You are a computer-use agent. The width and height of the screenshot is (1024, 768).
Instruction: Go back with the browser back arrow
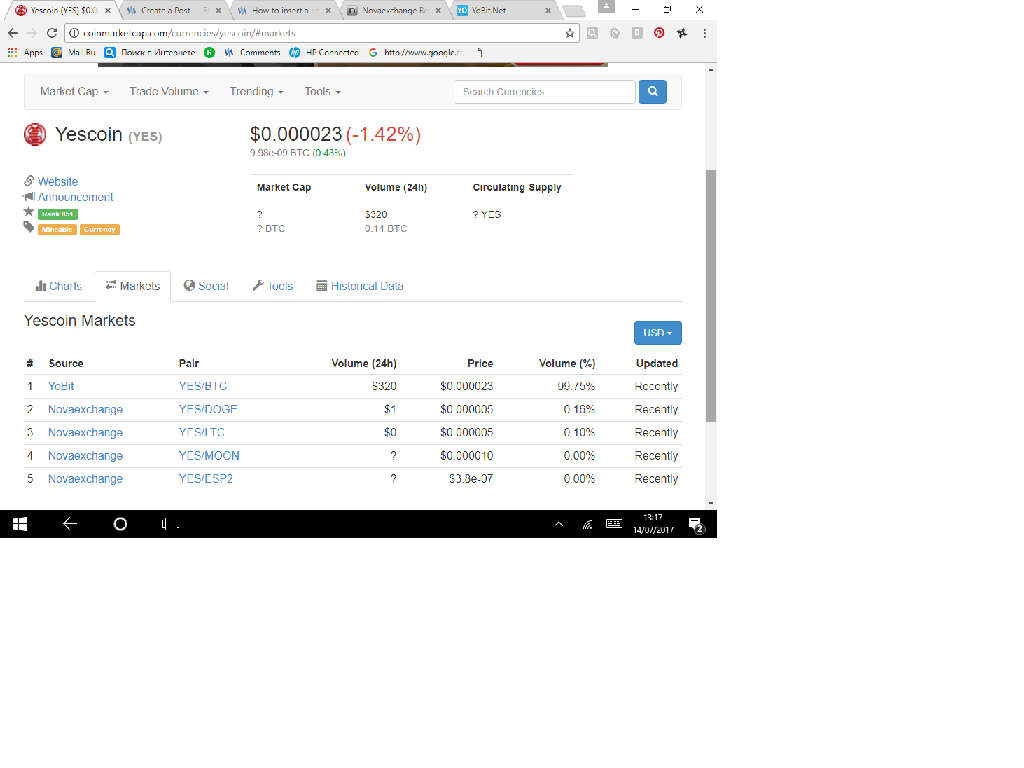pyautogui.click(x=13, y=33)
